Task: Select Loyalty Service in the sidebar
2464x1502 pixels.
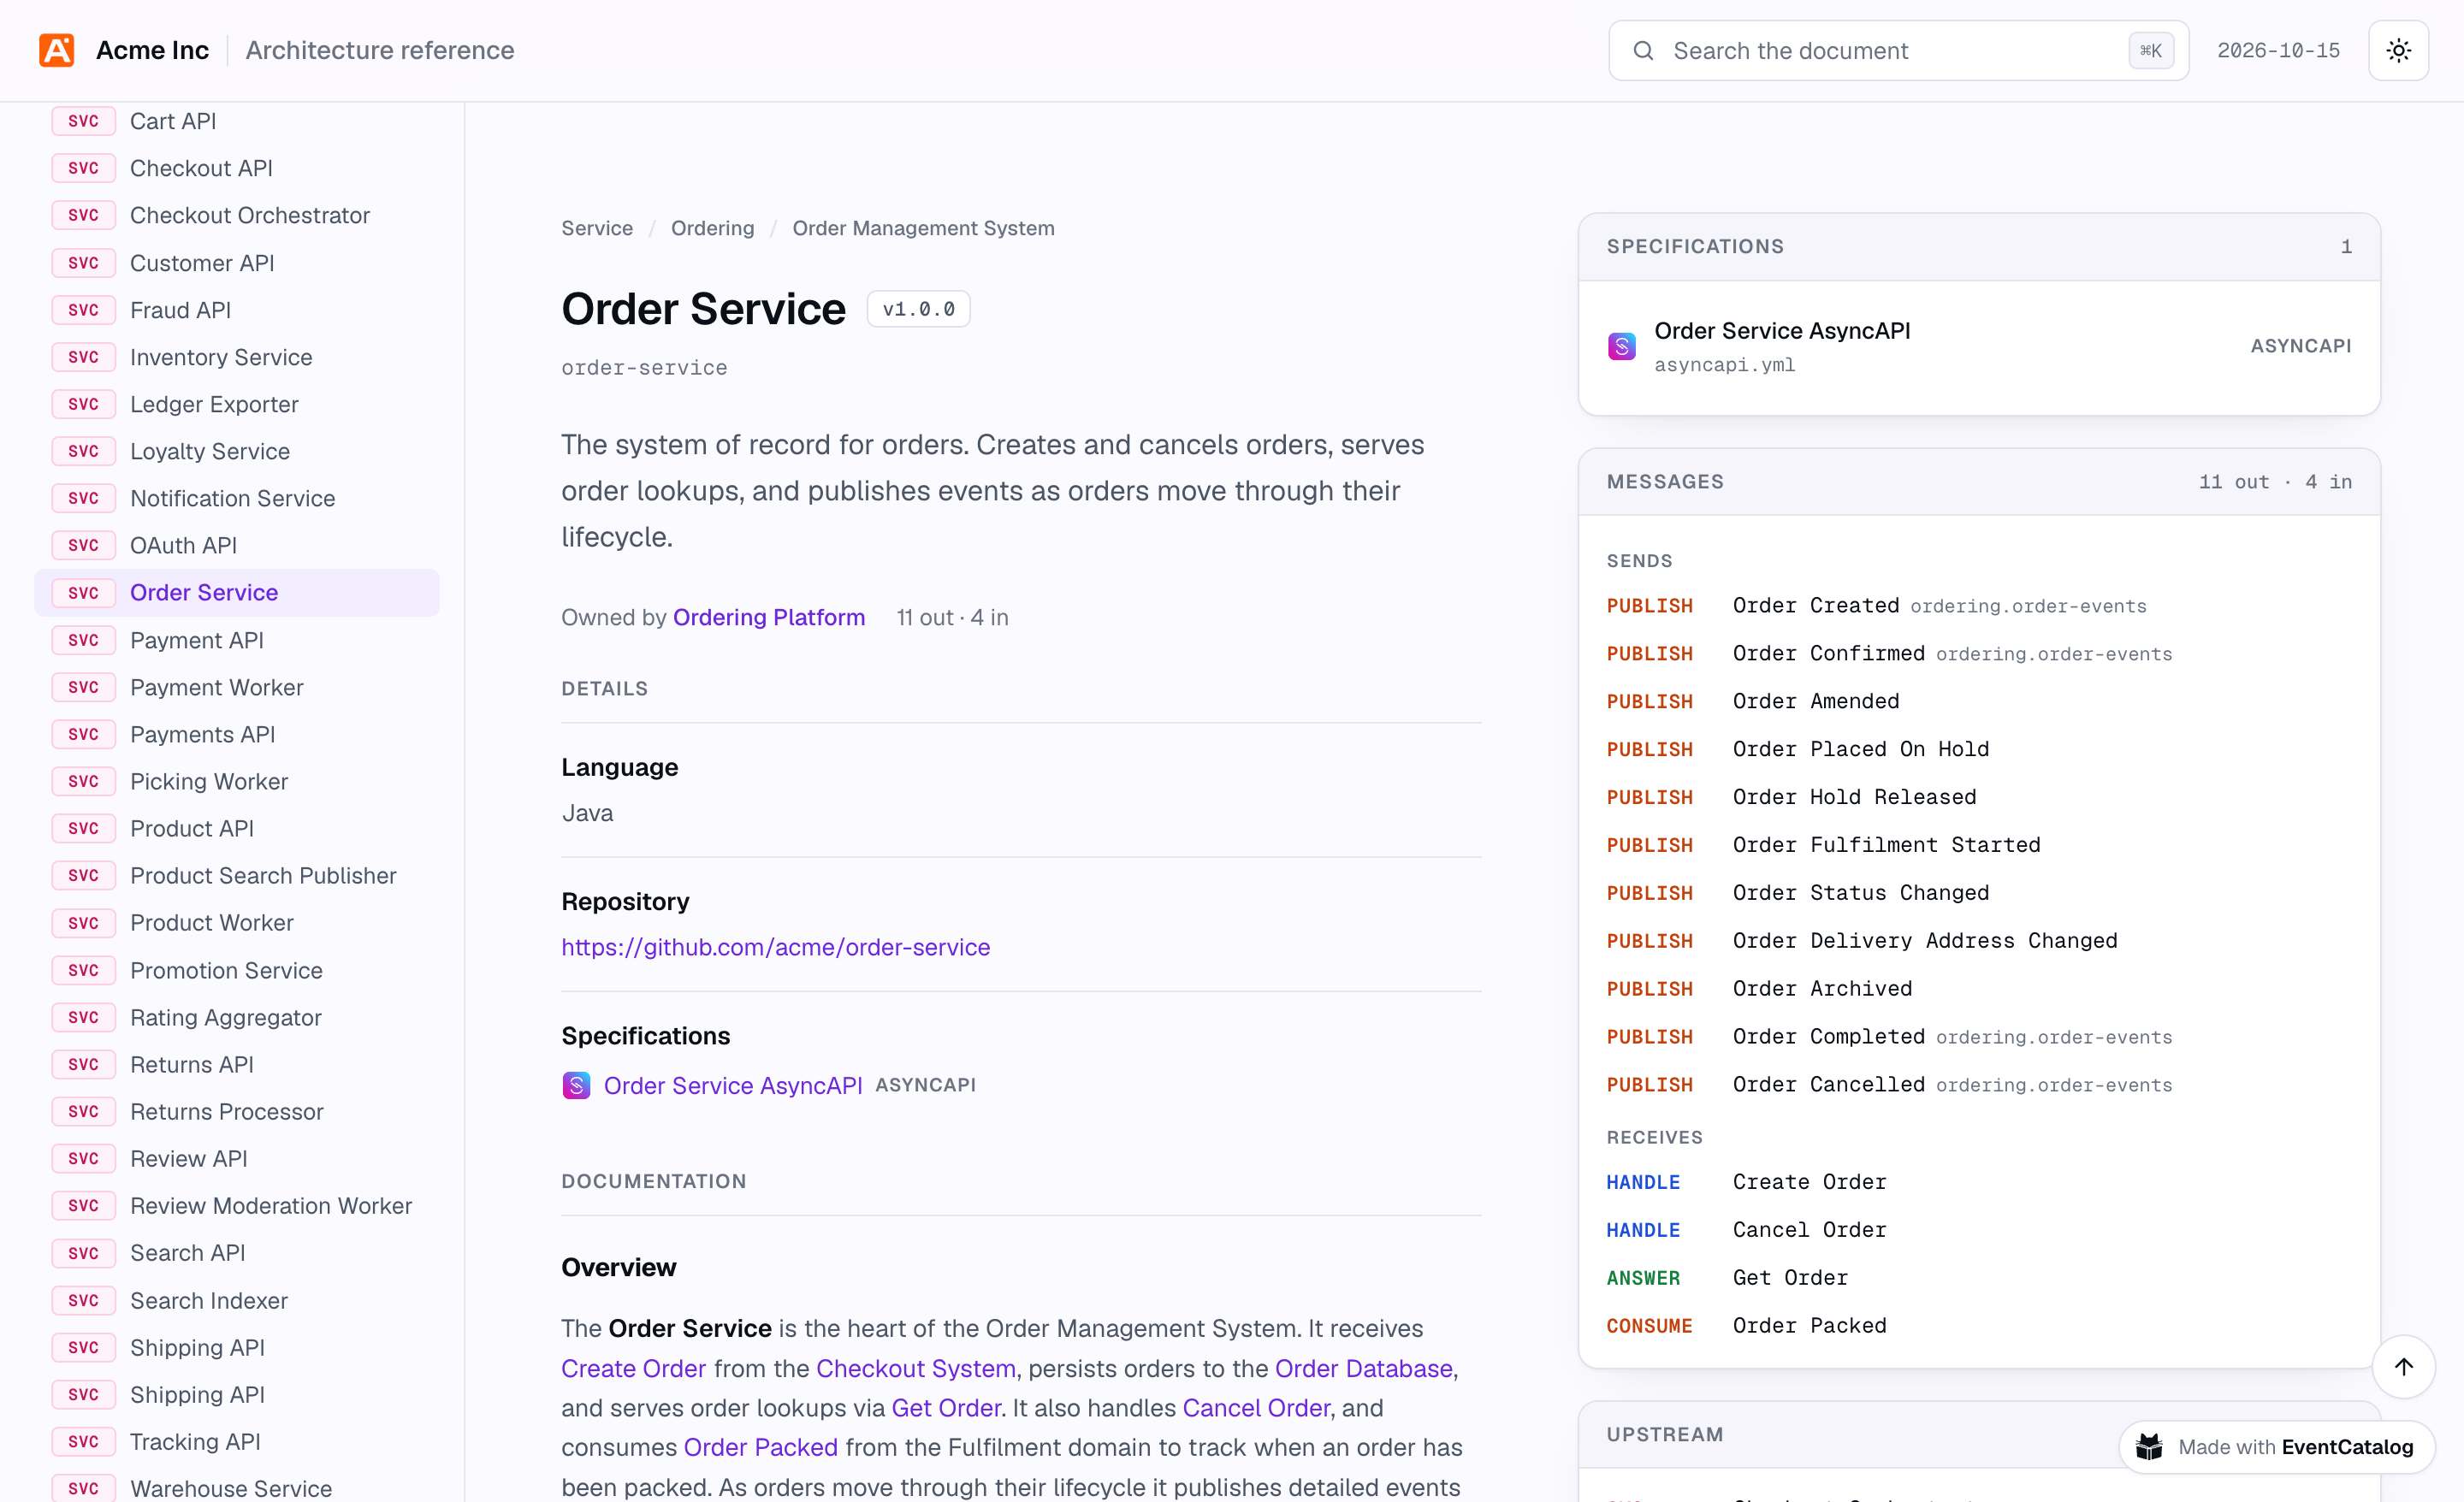Action: coord(236,451)
